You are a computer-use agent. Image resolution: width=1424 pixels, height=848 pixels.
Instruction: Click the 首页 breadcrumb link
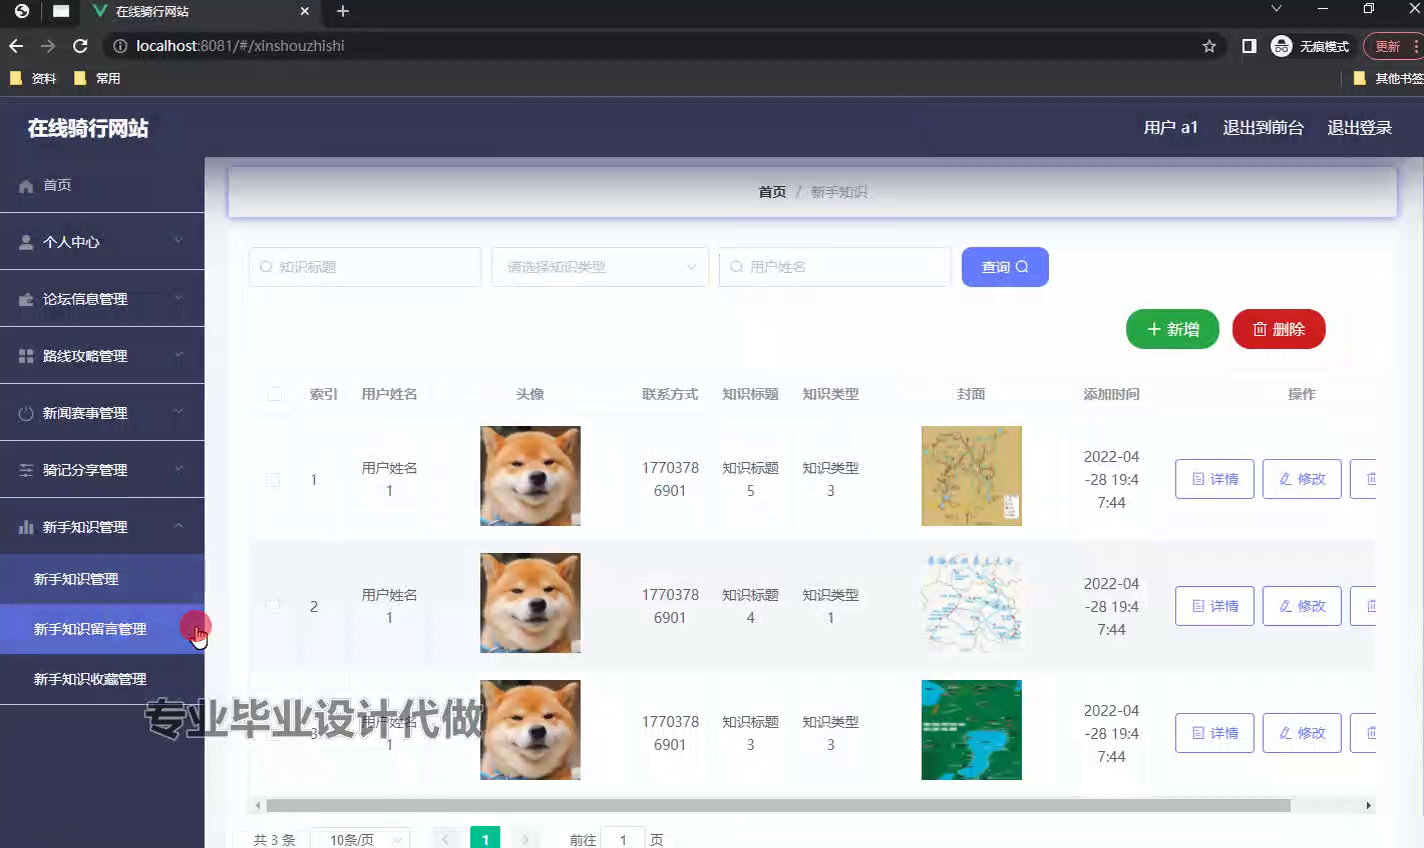click(x=772, y=192)
